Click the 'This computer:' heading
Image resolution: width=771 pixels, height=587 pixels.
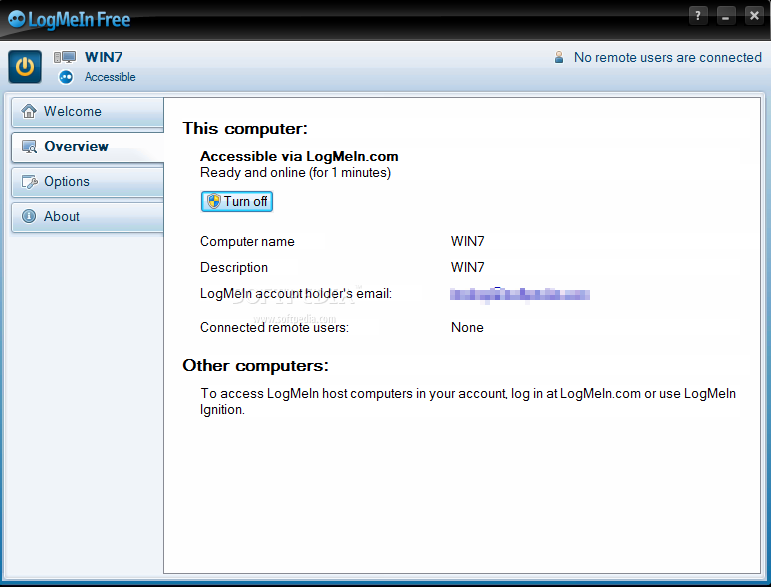click(245, 128)
